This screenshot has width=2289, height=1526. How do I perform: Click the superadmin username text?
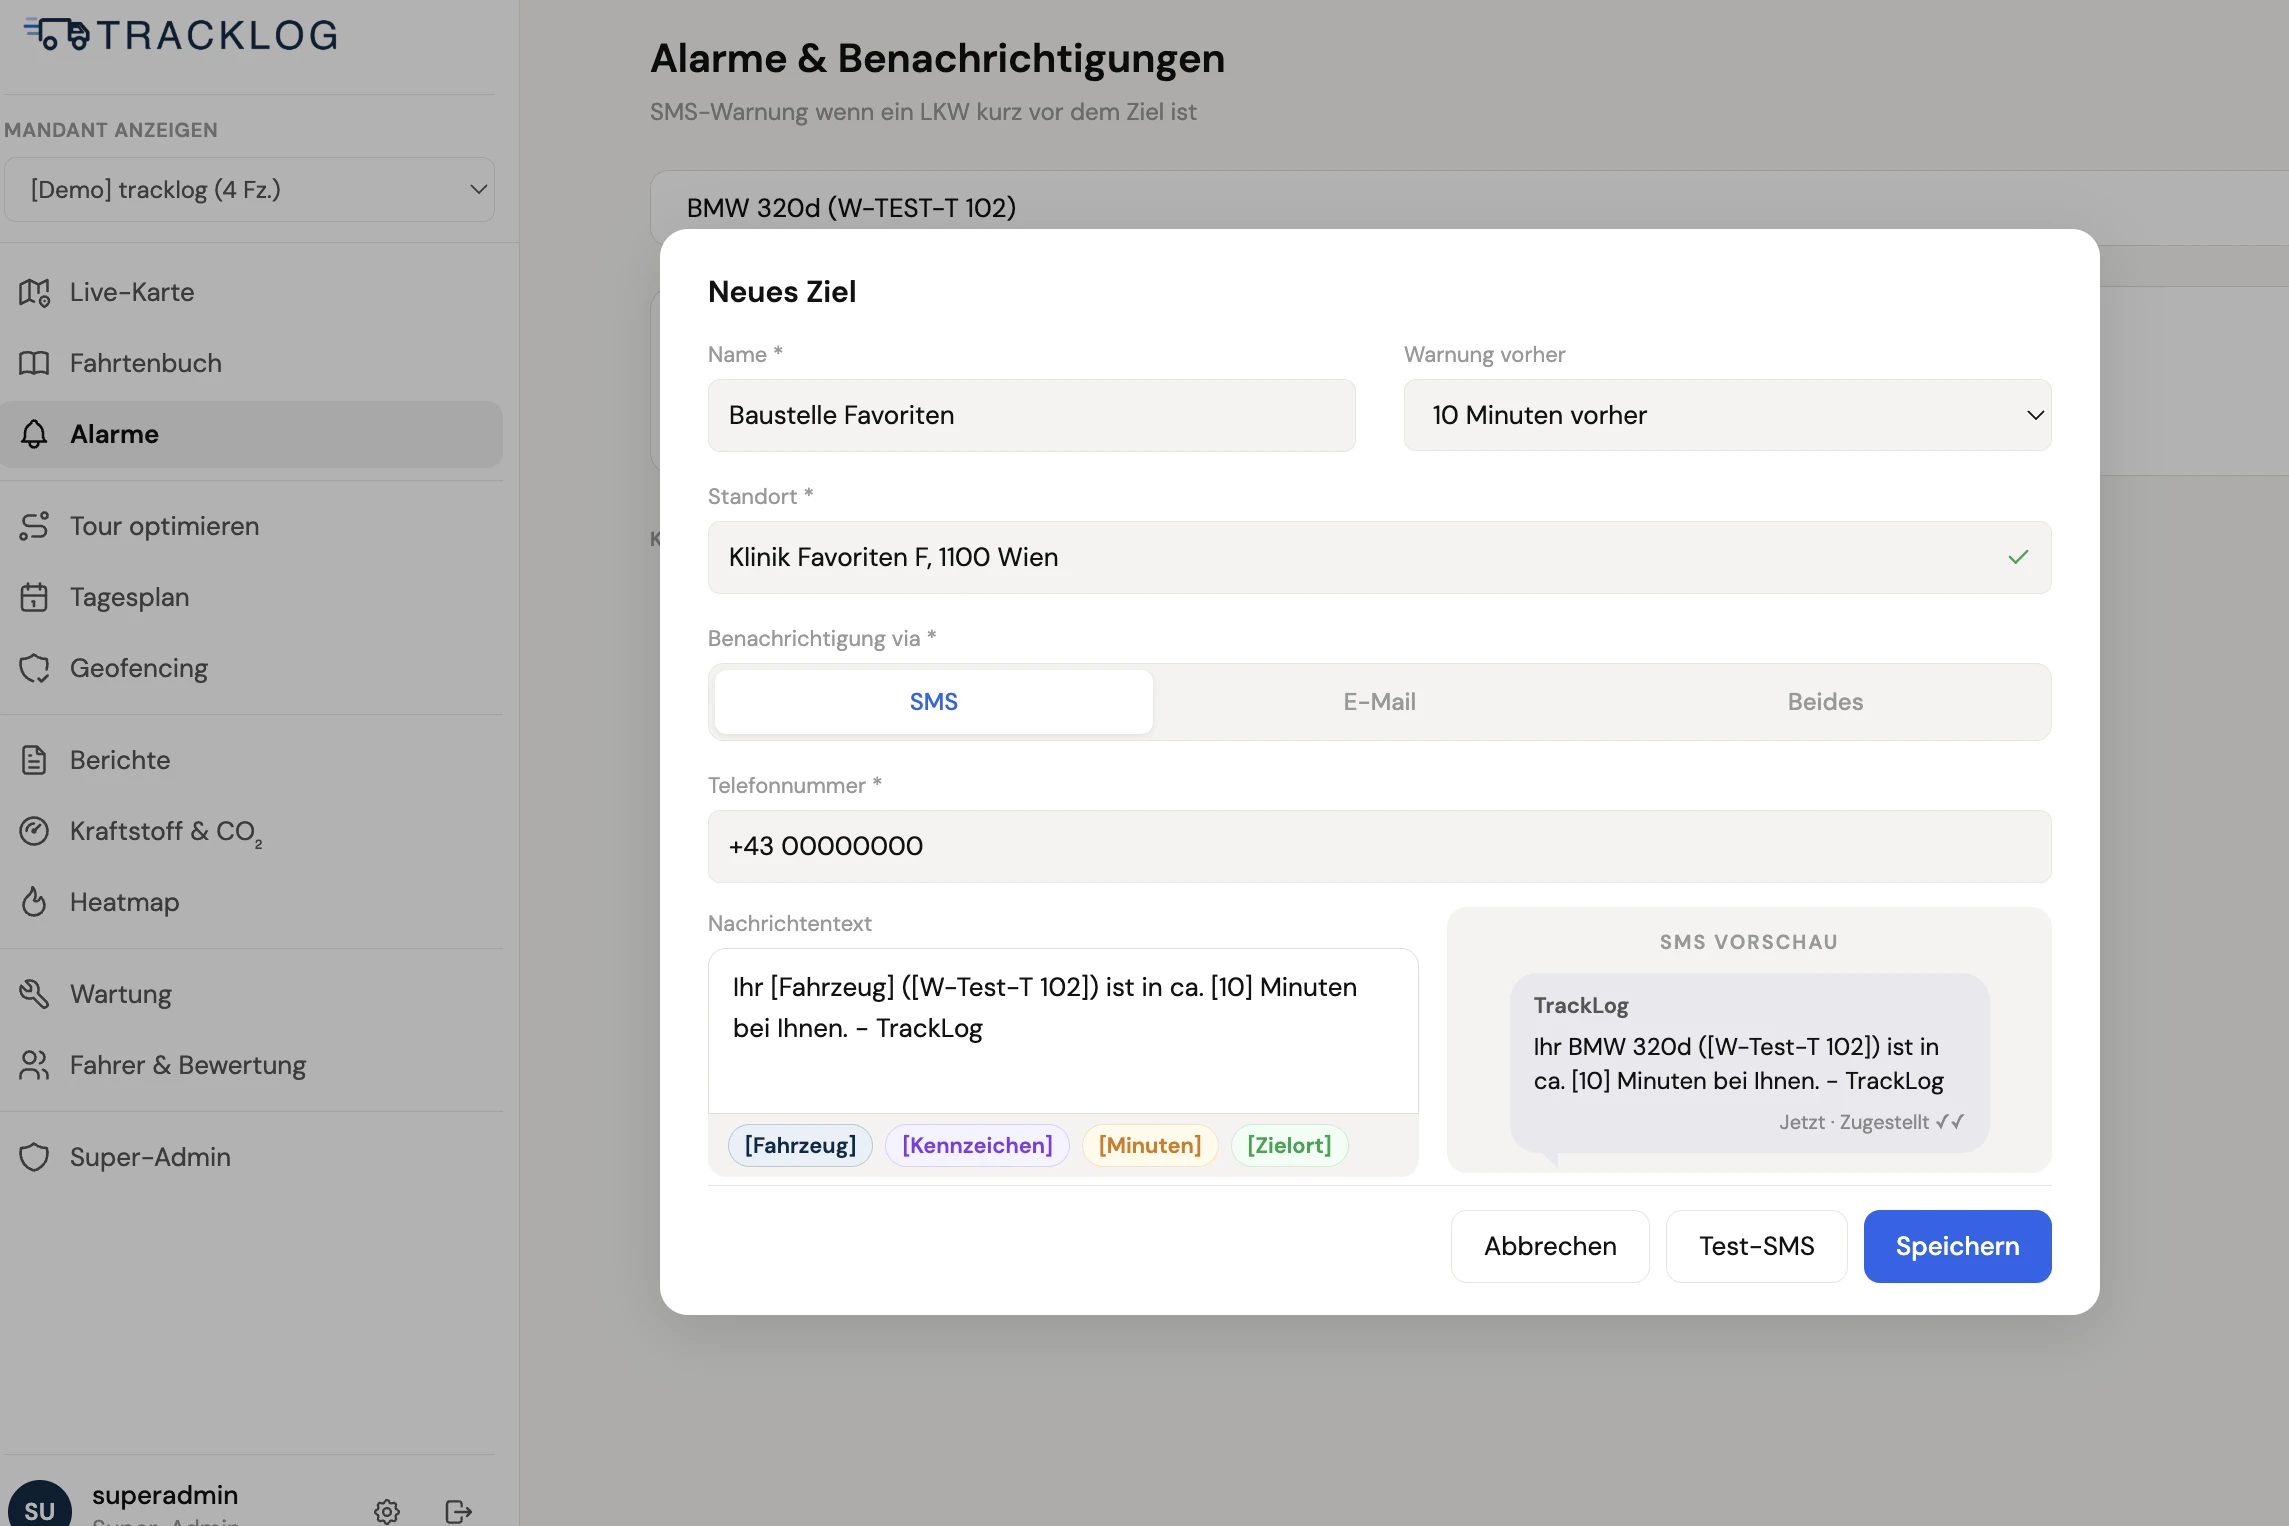[165, 1495]
